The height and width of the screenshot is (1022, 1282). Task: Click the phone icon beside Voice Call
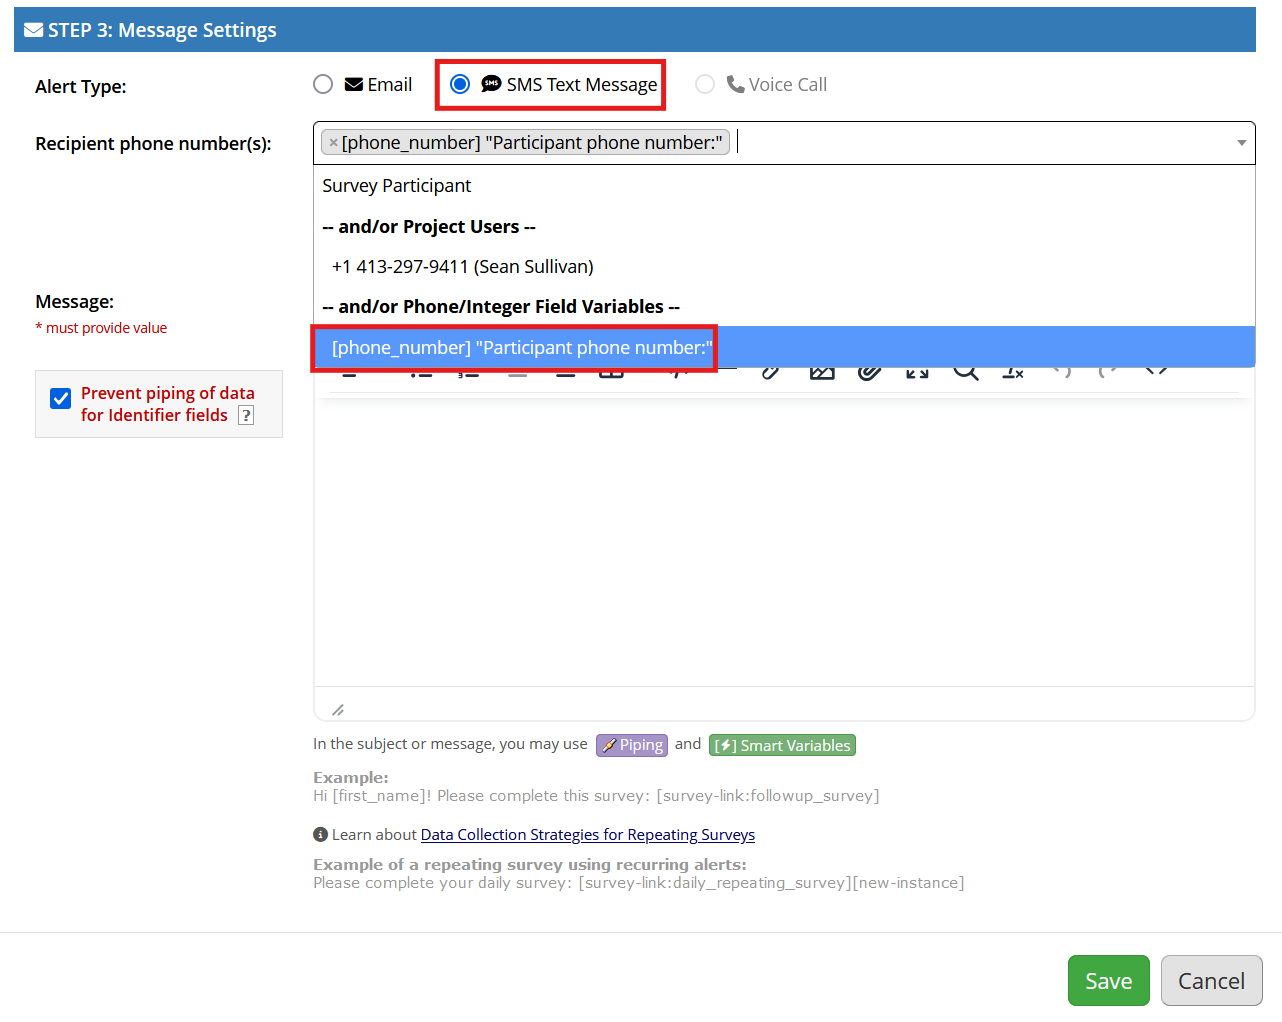coord(736,84)
